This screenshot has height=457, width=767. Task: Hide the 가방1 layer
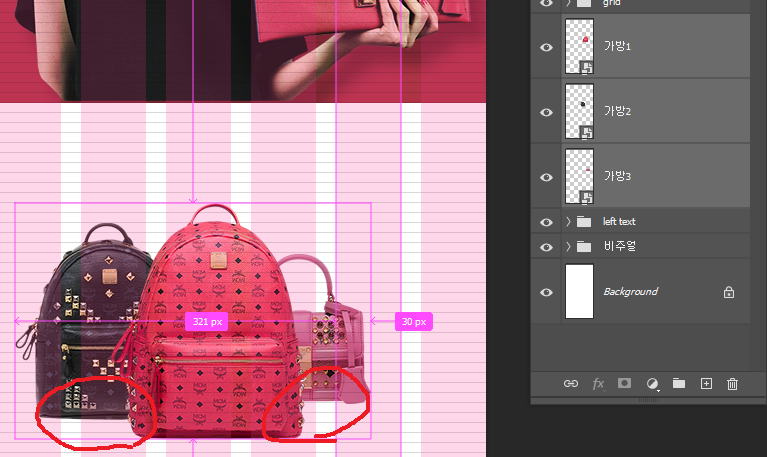pyautogui.click(x=546, y=47)
